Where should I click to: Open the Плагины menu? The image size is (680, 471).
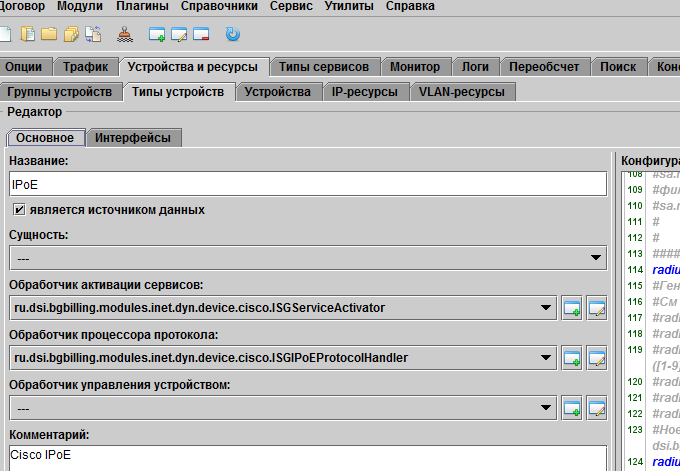142,6
